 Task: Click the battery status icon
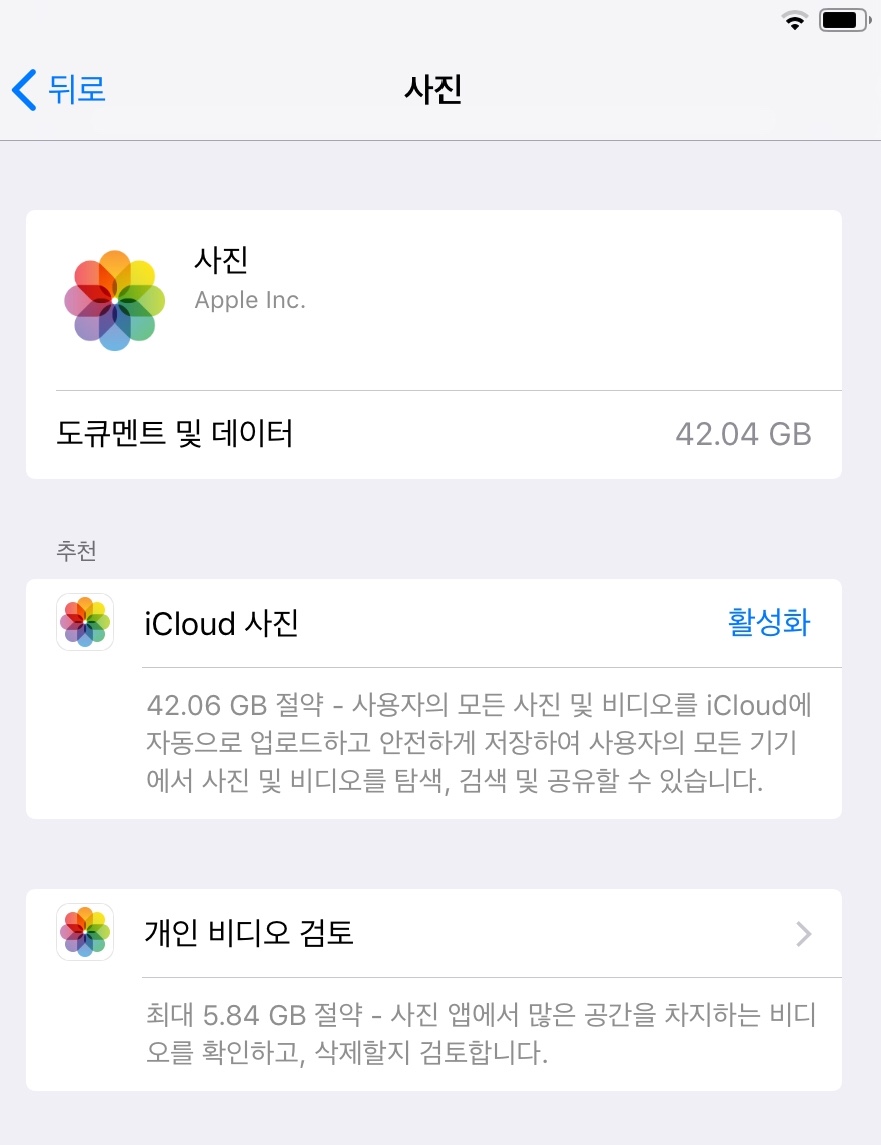pyautogui.click(x=843, y=21)
